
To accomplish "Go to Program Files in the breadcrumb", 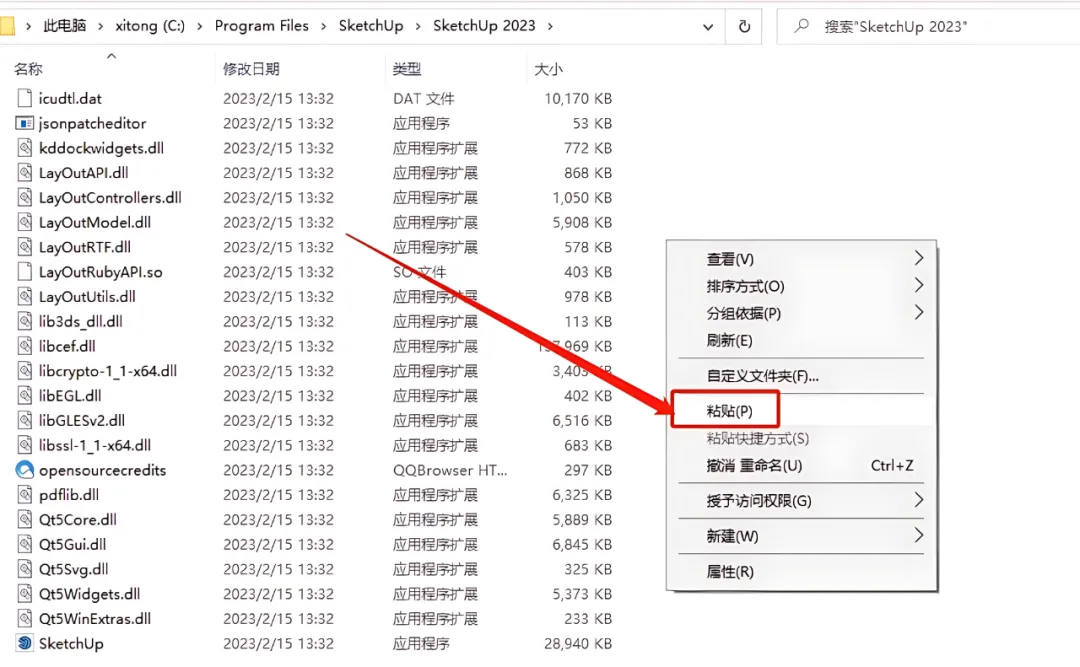I will tap(262, 26).
